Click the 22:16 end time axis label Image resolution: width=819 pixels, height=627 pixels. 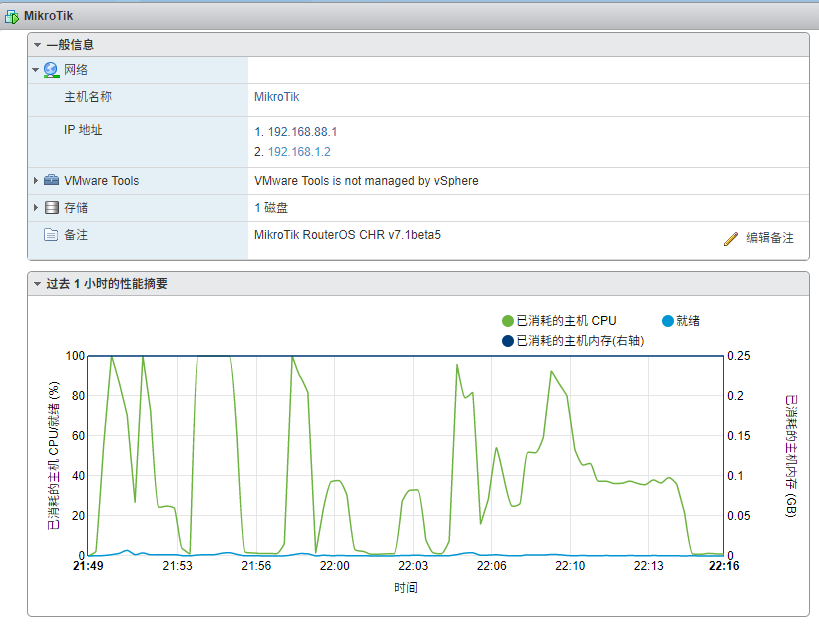click(x=722, y=566)
